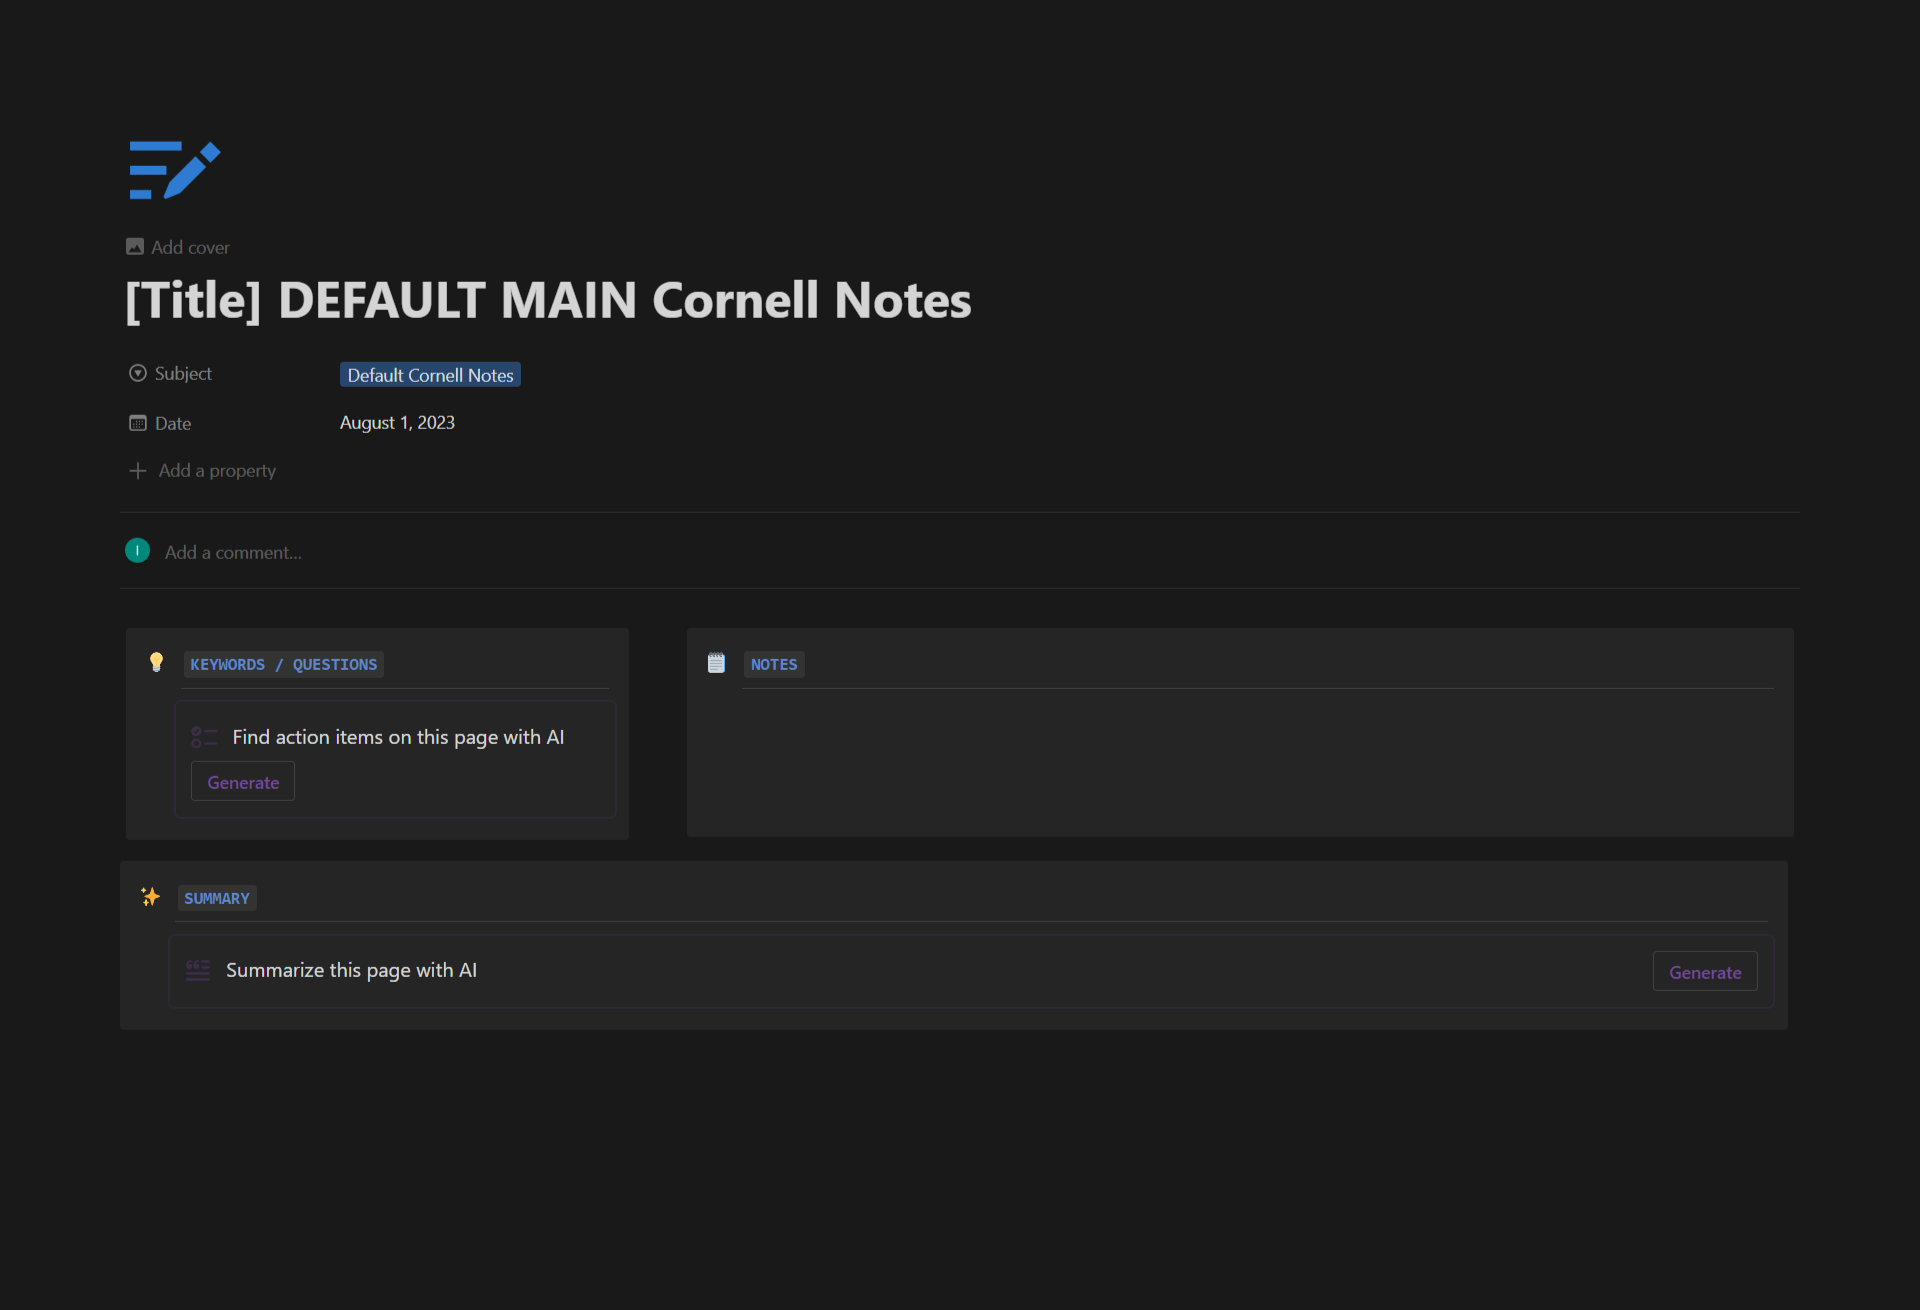Open the Default Cornell Notes tag dropdown

(430, 375)
